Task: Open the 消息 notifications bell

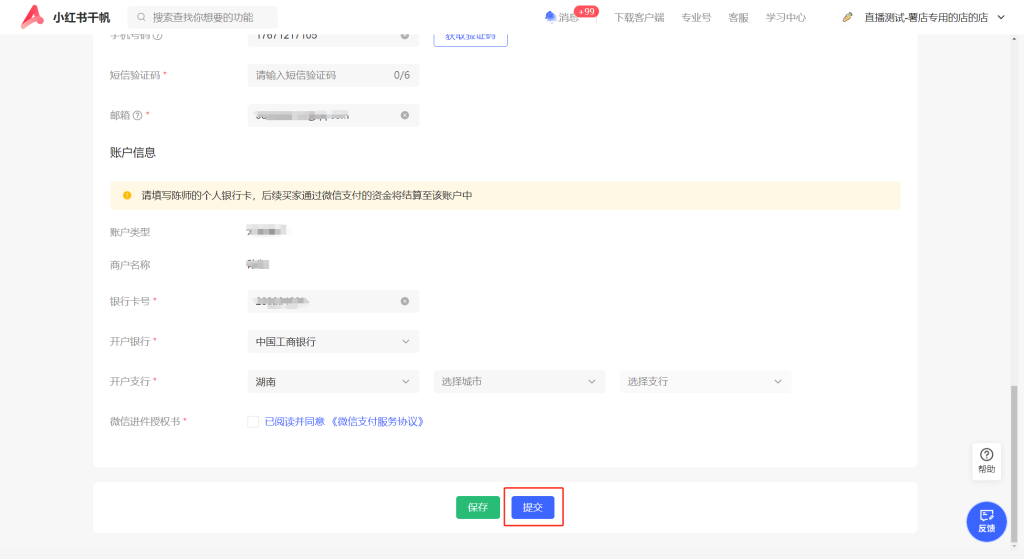Action: [x=550, y=17]
